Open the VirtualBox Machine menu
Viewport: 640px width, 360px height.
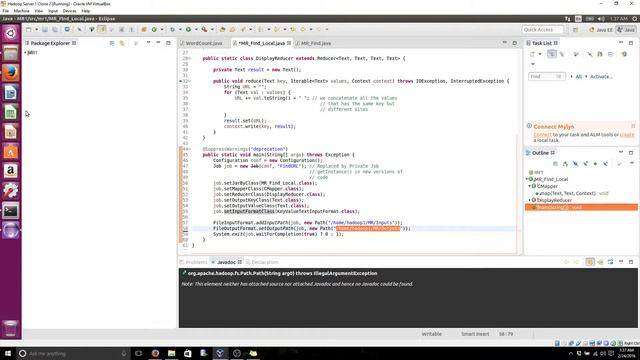(x=22, y=11)
